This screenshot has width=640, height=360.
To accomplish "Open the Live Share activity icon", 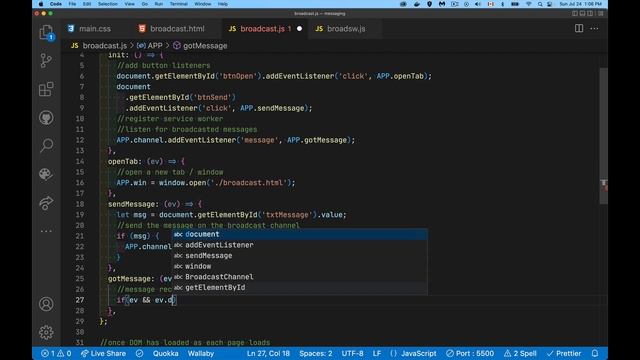I will click(46, 203).
